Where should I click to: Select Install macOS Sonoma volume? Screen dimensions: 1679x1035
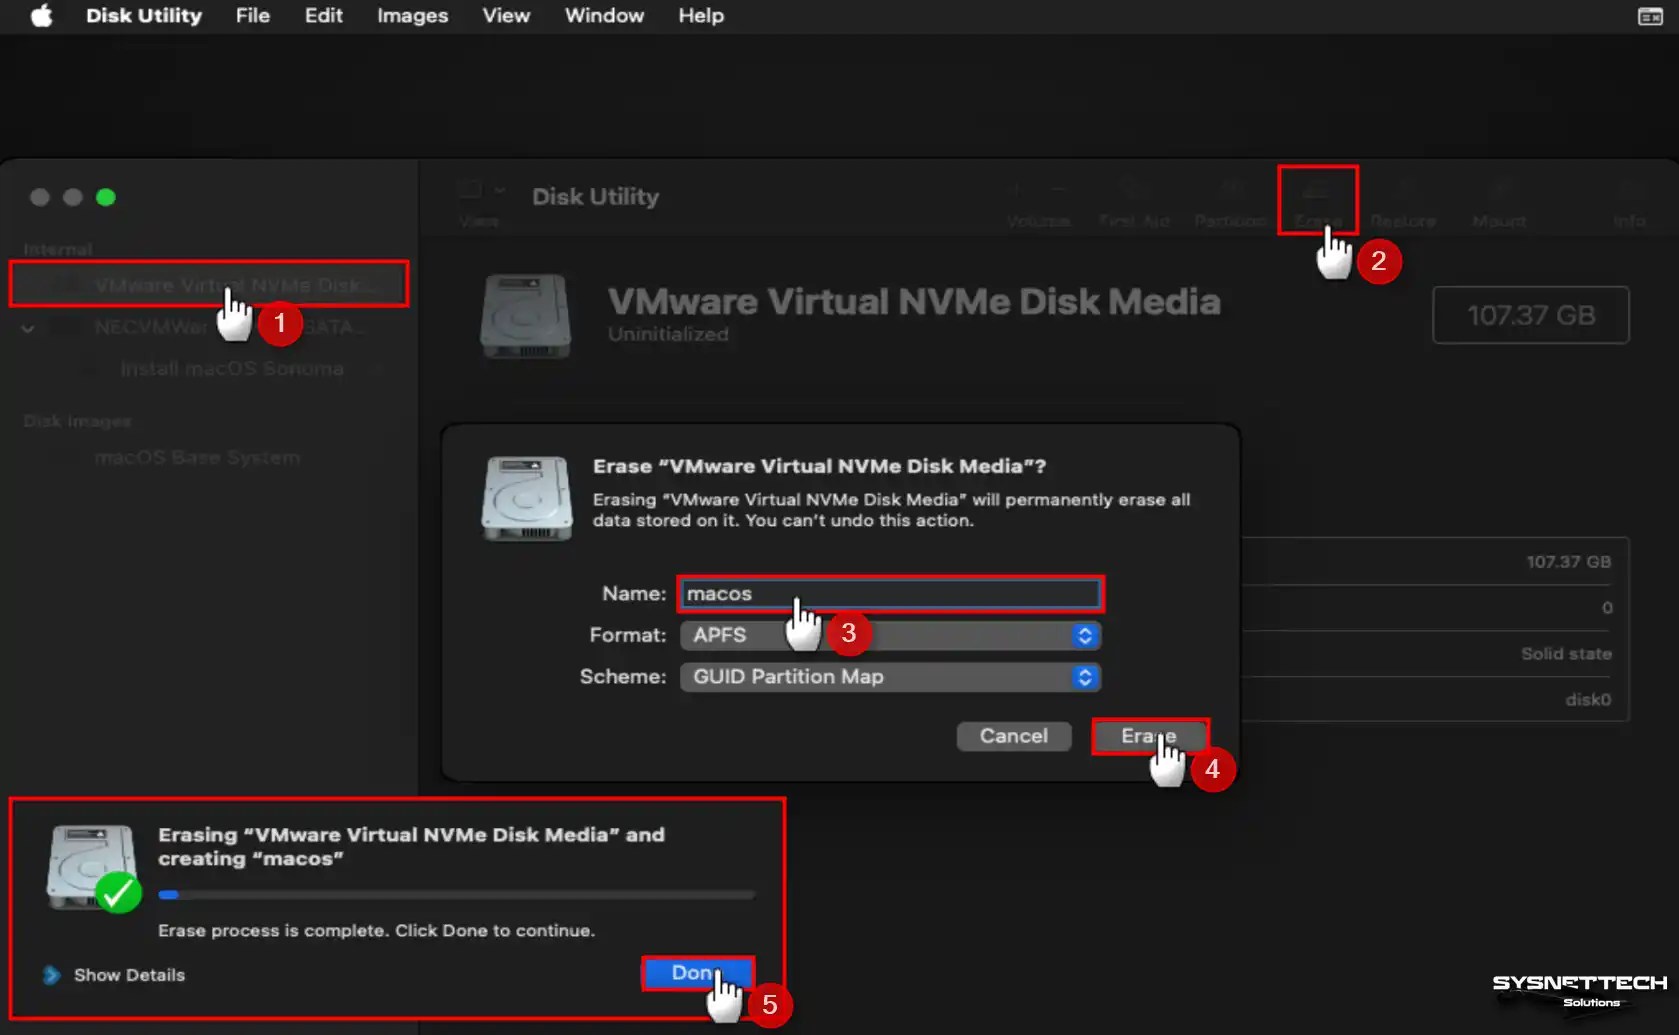232,369
